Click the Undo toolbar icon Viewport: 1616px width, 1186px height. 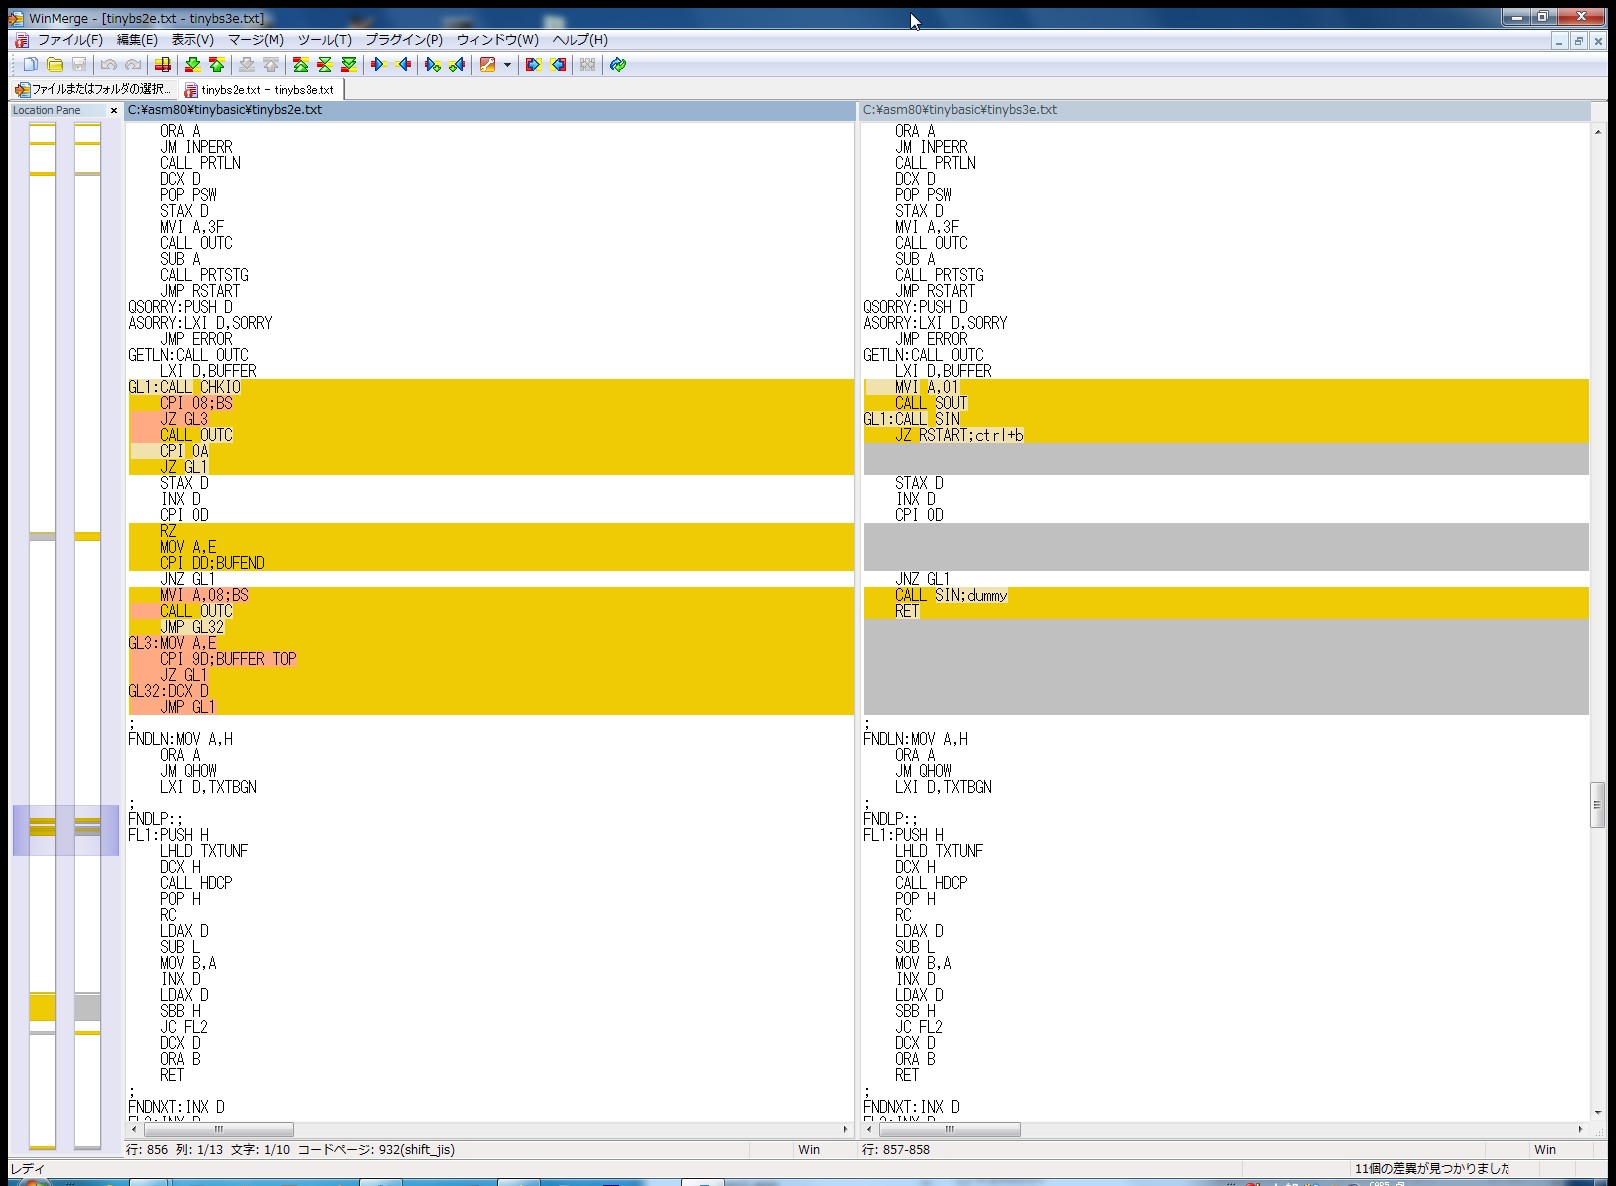point(108,65)
